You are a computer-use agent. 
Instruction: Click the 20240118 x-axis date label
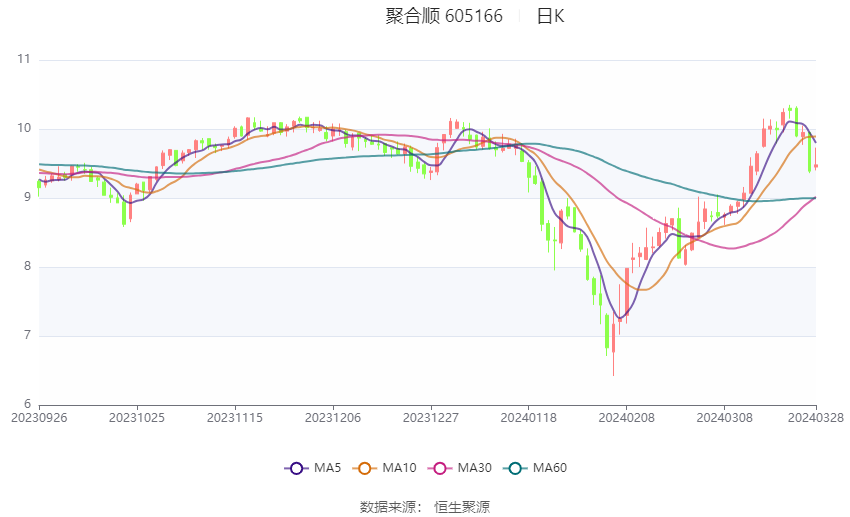pyautogui.click(x=528, y=417)
